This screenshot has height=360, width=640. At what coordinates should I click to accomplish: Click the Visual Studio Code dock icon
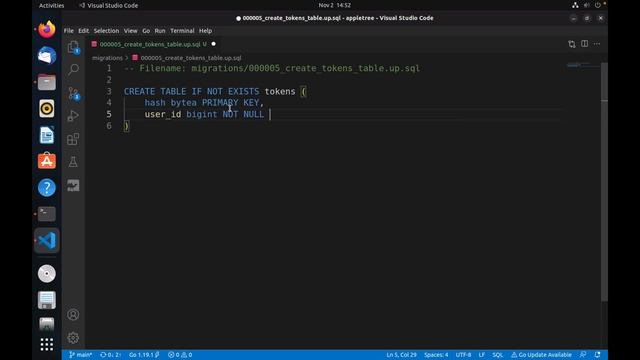tap(47, 240)
